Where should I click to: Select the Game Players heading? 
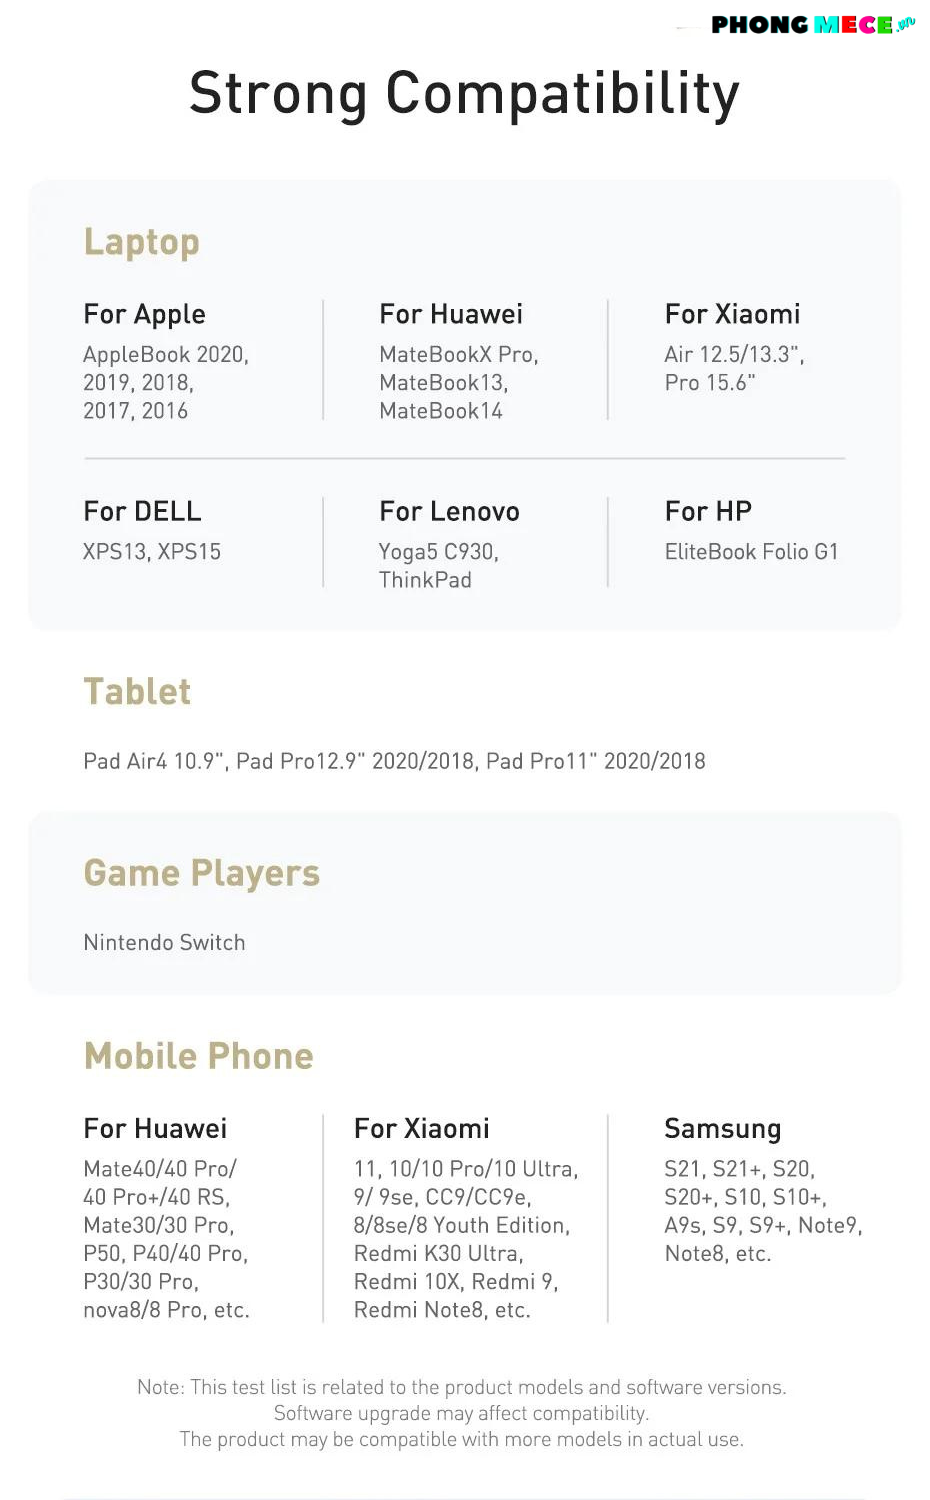(202, 873)
